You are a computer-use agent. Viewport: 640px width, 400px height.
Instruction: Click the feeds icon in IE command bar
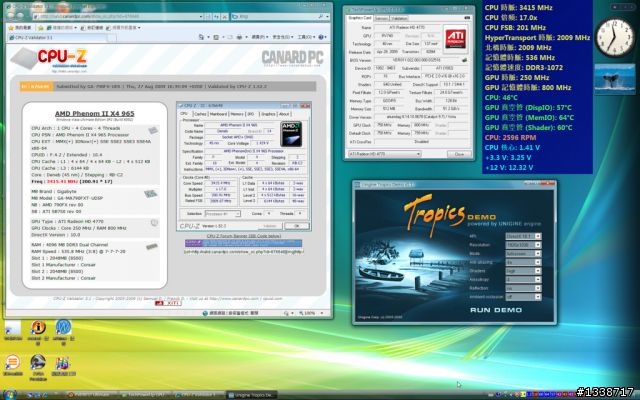[x=216, y=37]
